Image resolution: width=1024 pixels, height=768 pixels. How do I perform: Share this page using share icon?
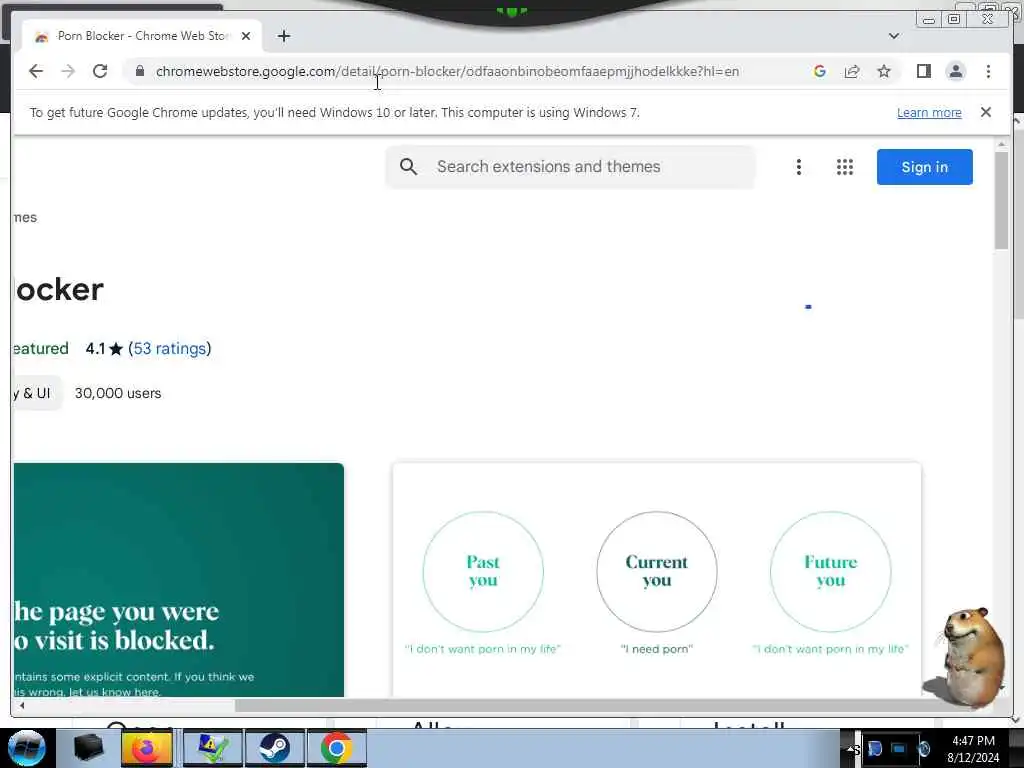pyautogui.click(x=852, y=71)
